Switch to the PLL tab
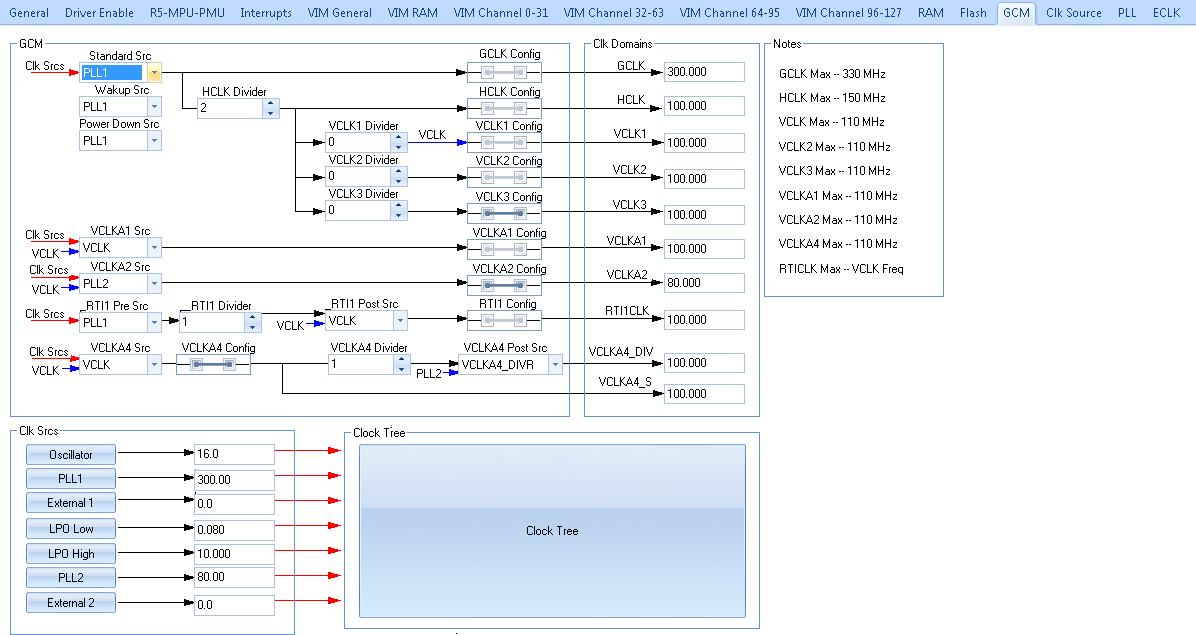This screenshot has height=635, width=1196. (x=1127, y=13)
